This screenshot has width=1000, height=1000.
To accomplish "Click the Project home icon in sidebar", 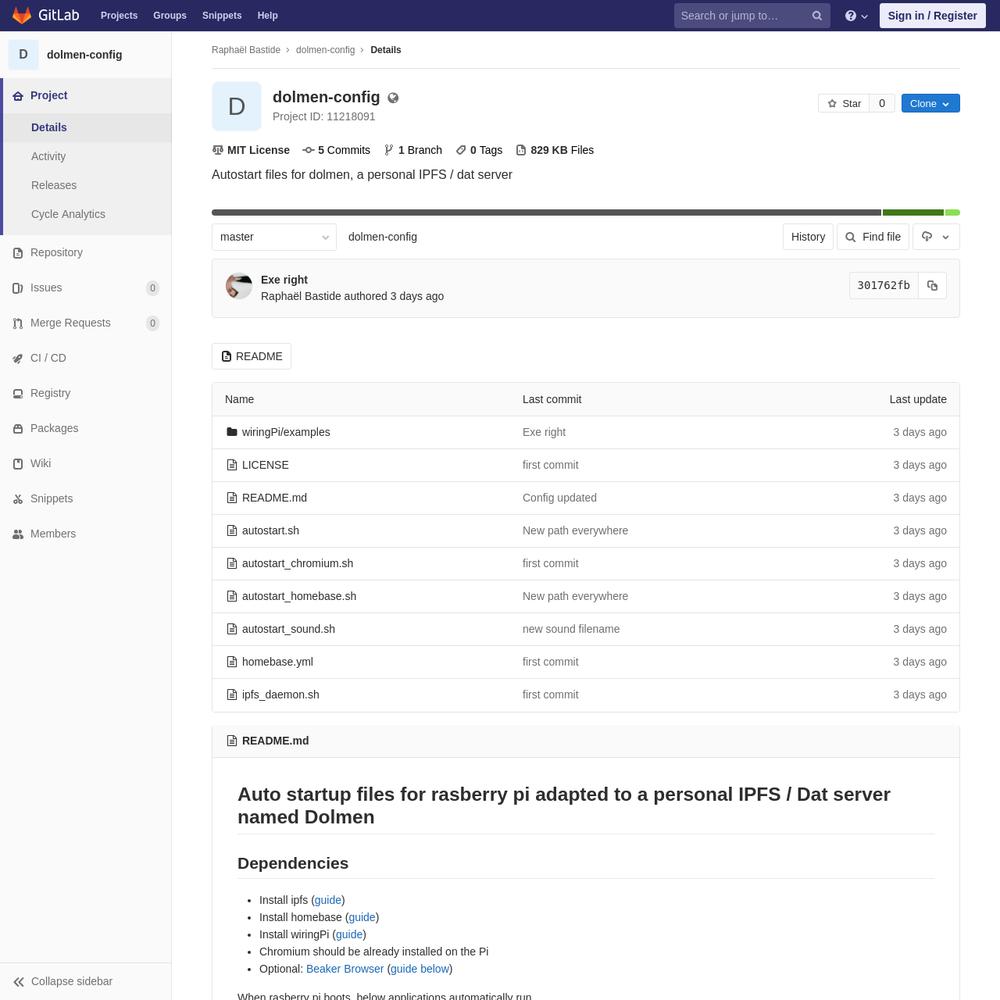I will (18, 96).
